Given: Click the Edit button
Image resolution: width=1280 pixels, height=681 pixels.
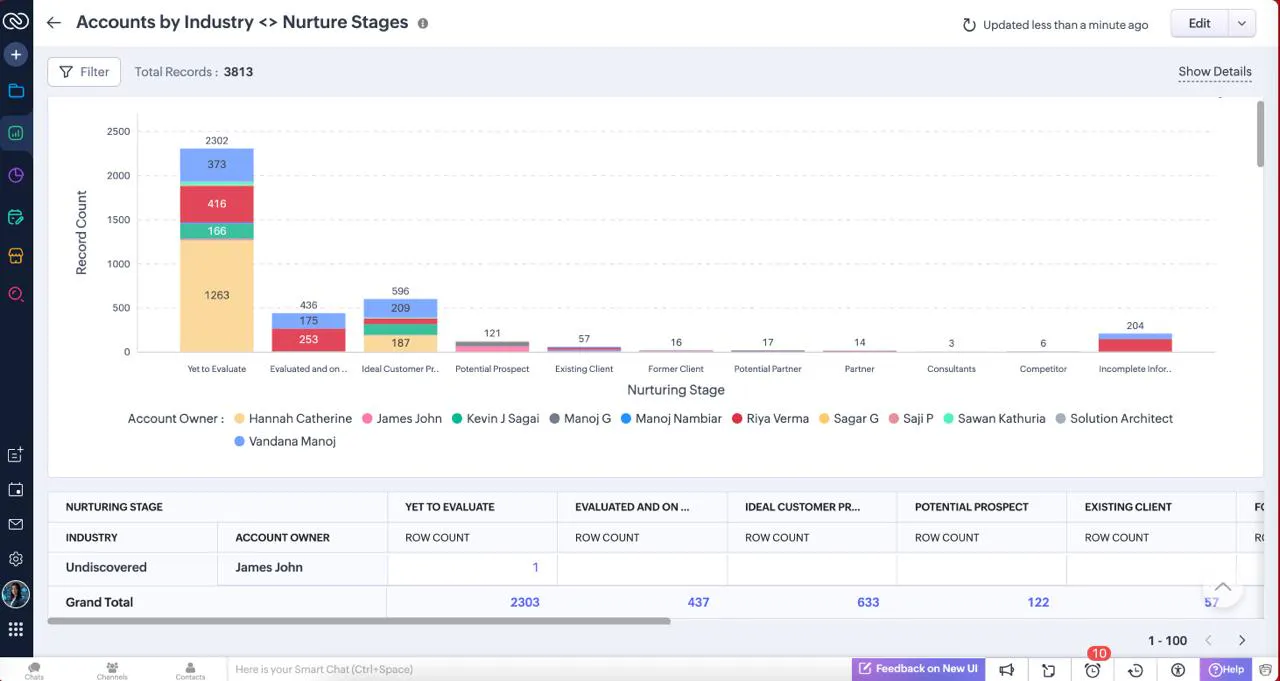Looking at the screenshot, I should [1200, 24].
